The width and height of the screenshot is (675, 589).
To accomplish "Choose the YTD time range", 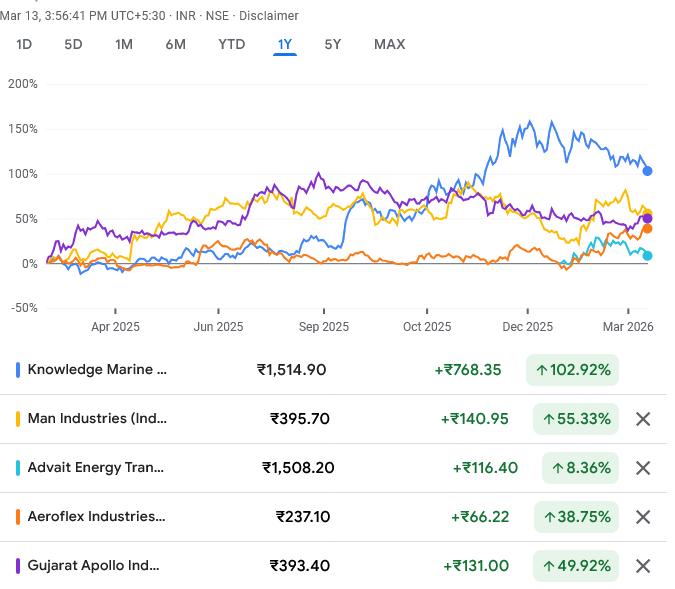I will coord(232,44).
